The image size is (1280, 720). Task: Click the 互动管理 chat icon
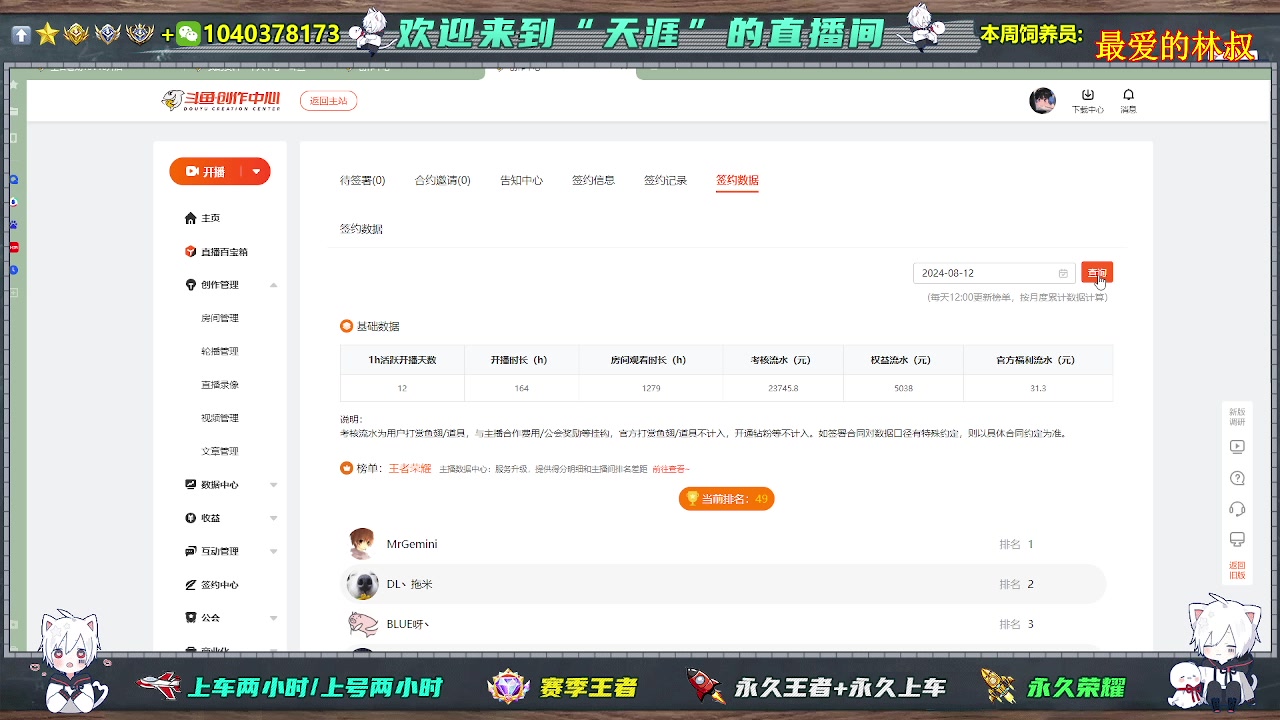pos(191,551)
